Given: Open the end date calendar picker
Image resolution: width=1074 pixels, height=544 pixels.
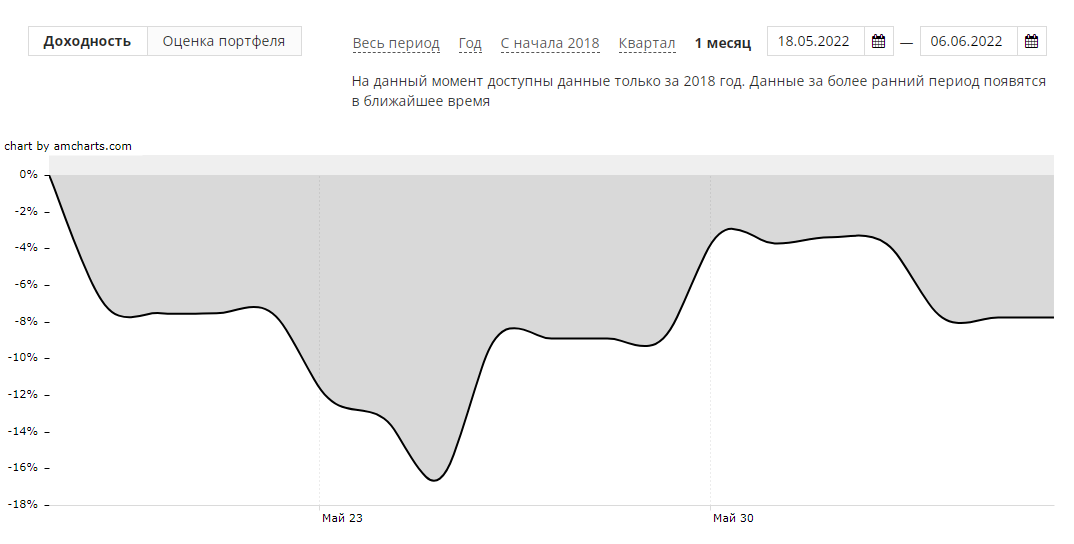Looking at the screenshot, I should tap(1032, 42).
